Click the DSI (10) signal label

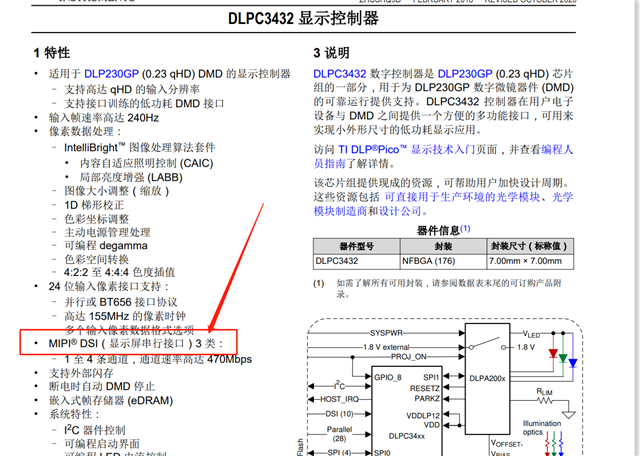[x=339, y=414]
